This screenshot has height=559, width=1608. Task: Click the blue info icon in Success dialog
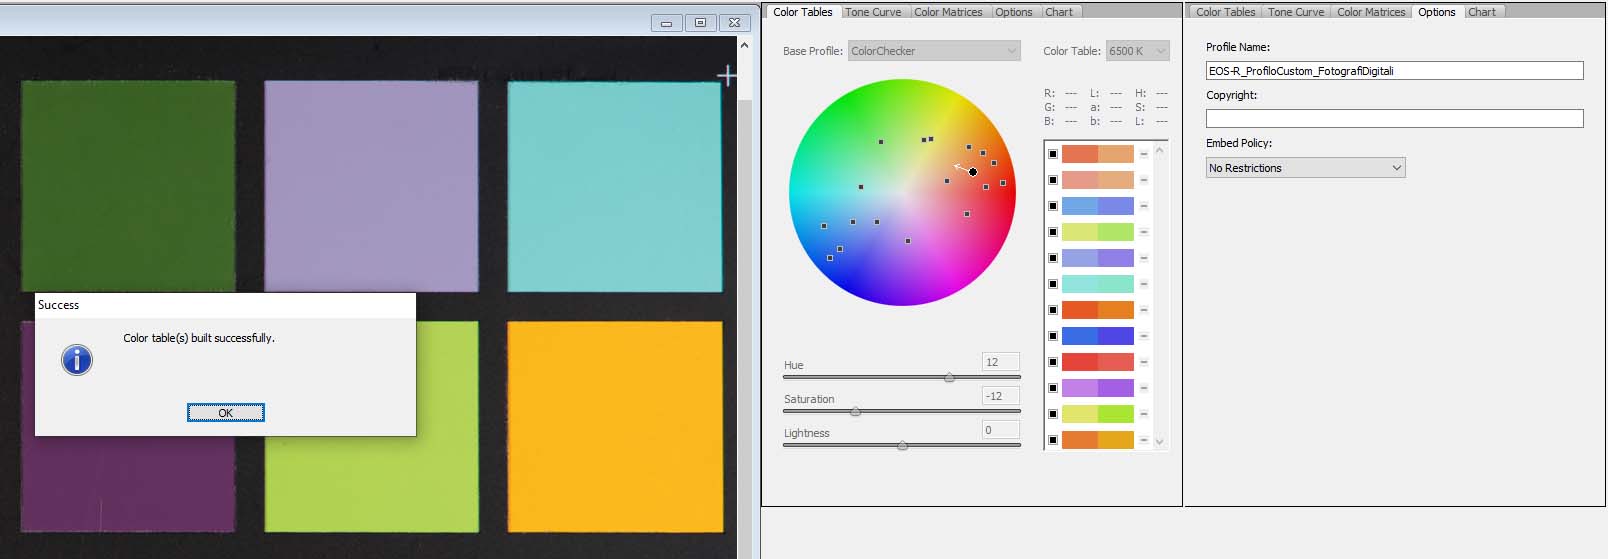77,360
